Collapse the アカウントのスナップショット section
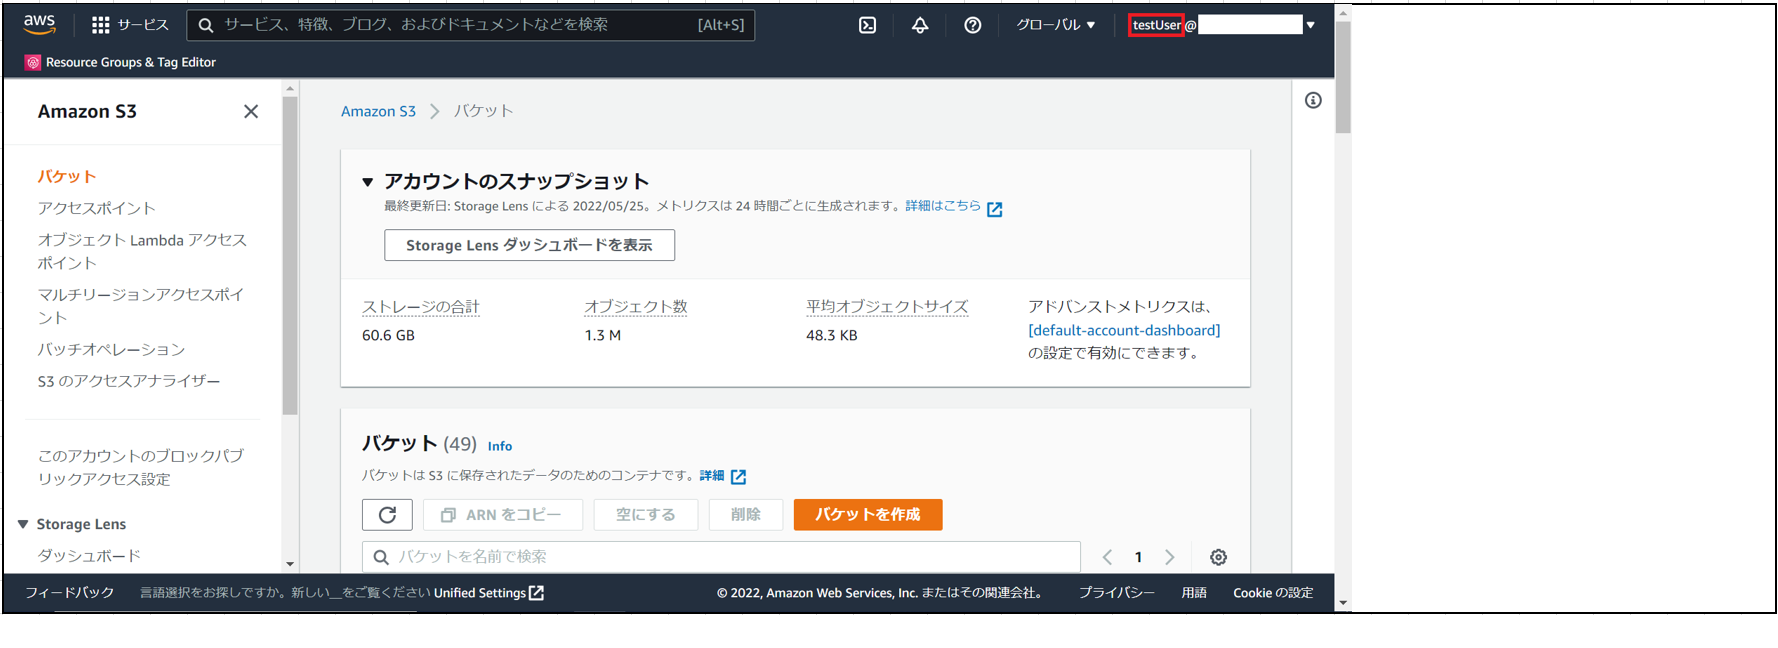 pyautogui.click(x=368, y=182)
